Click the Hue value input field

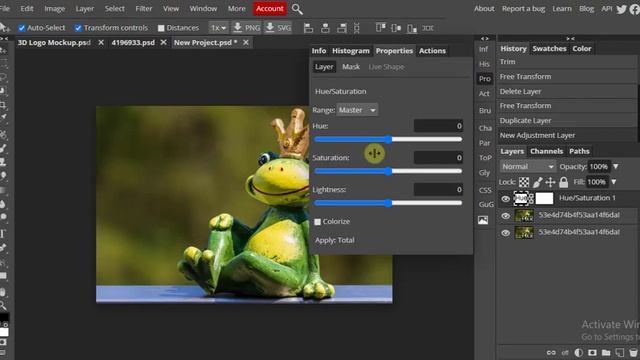438,126
